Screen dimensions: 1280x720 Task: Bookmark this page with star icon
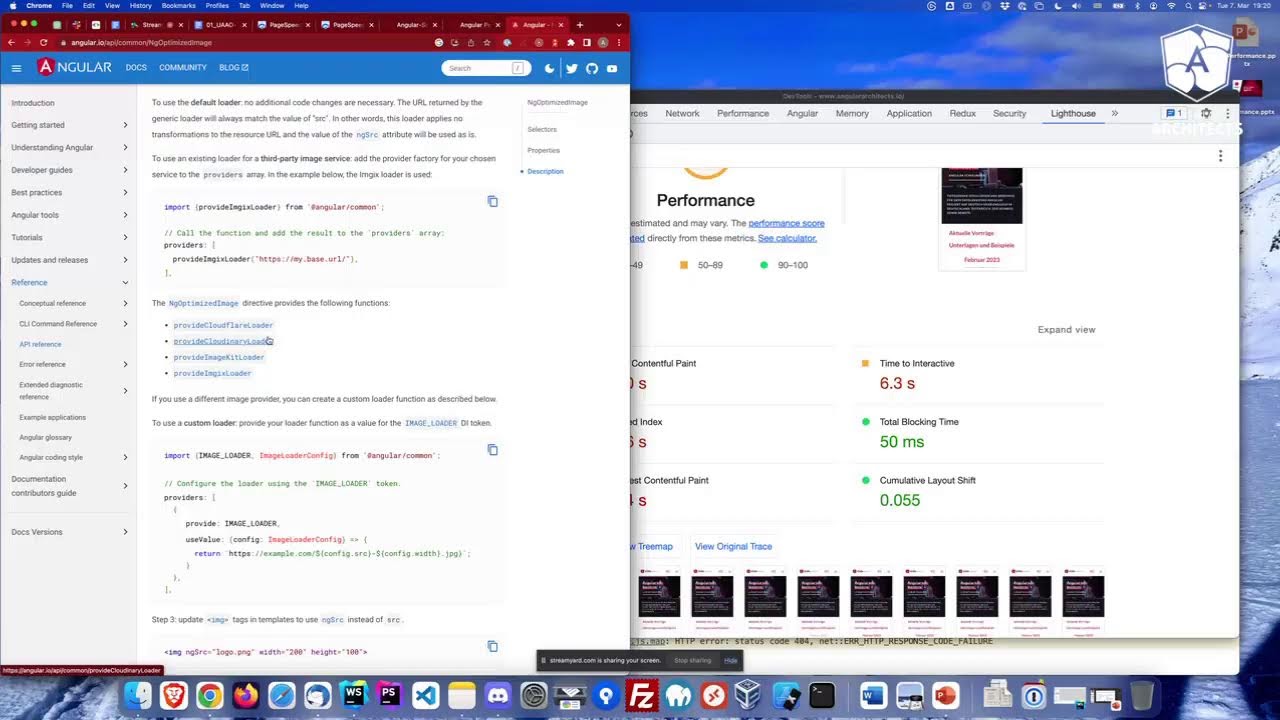point(487,42)
